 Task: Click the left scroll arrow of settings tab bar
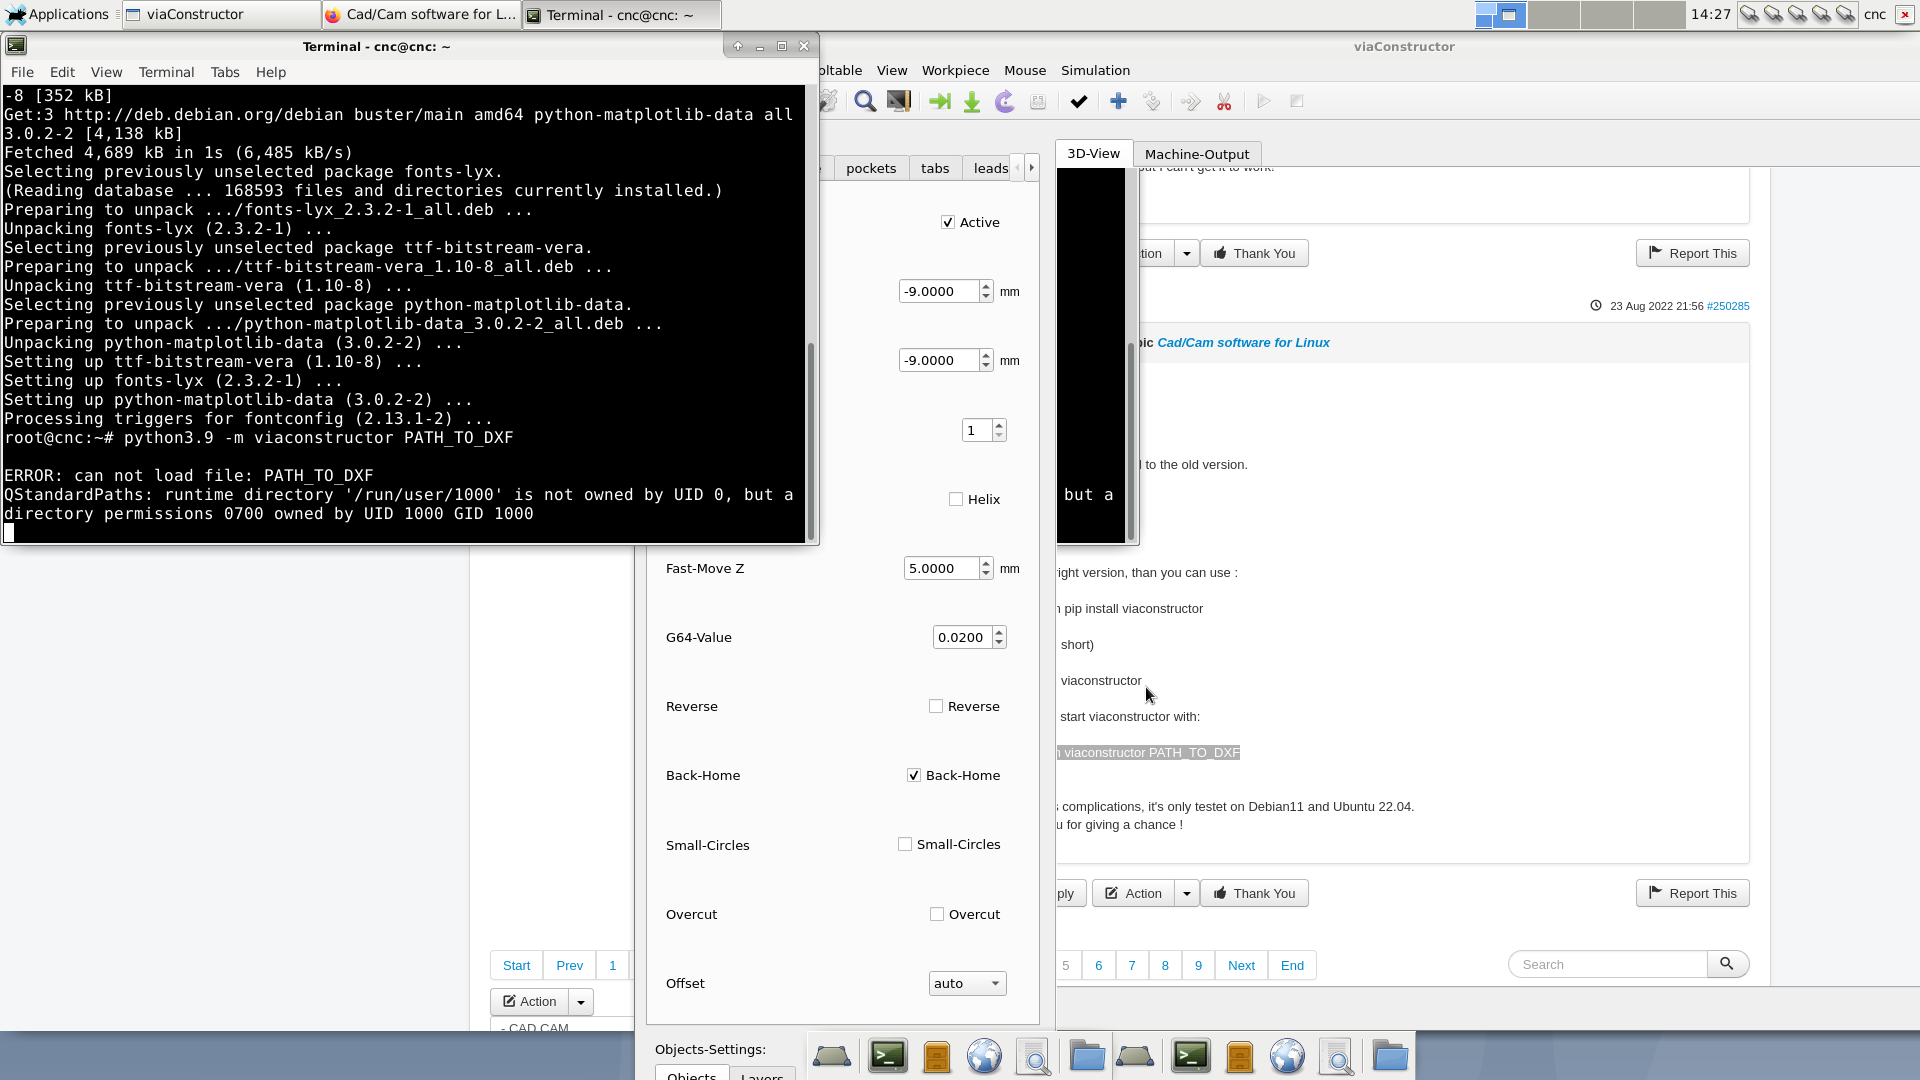[1017, 167]
